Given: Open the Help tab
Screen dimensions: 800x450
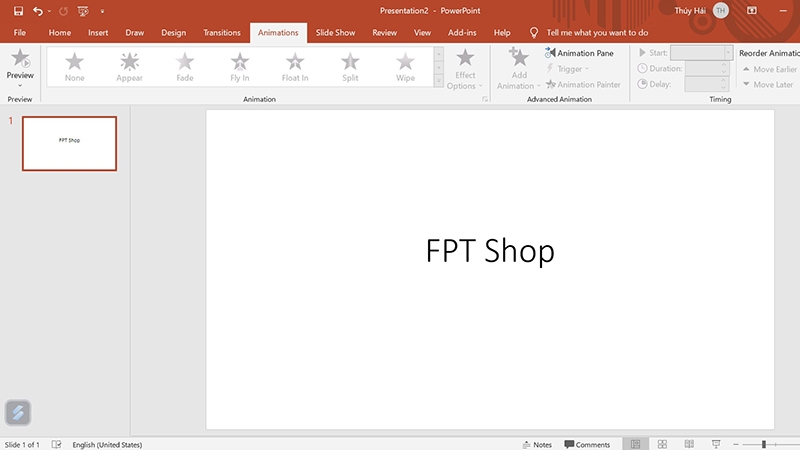Looking at the screenshot, I should (x=502, y=33).
